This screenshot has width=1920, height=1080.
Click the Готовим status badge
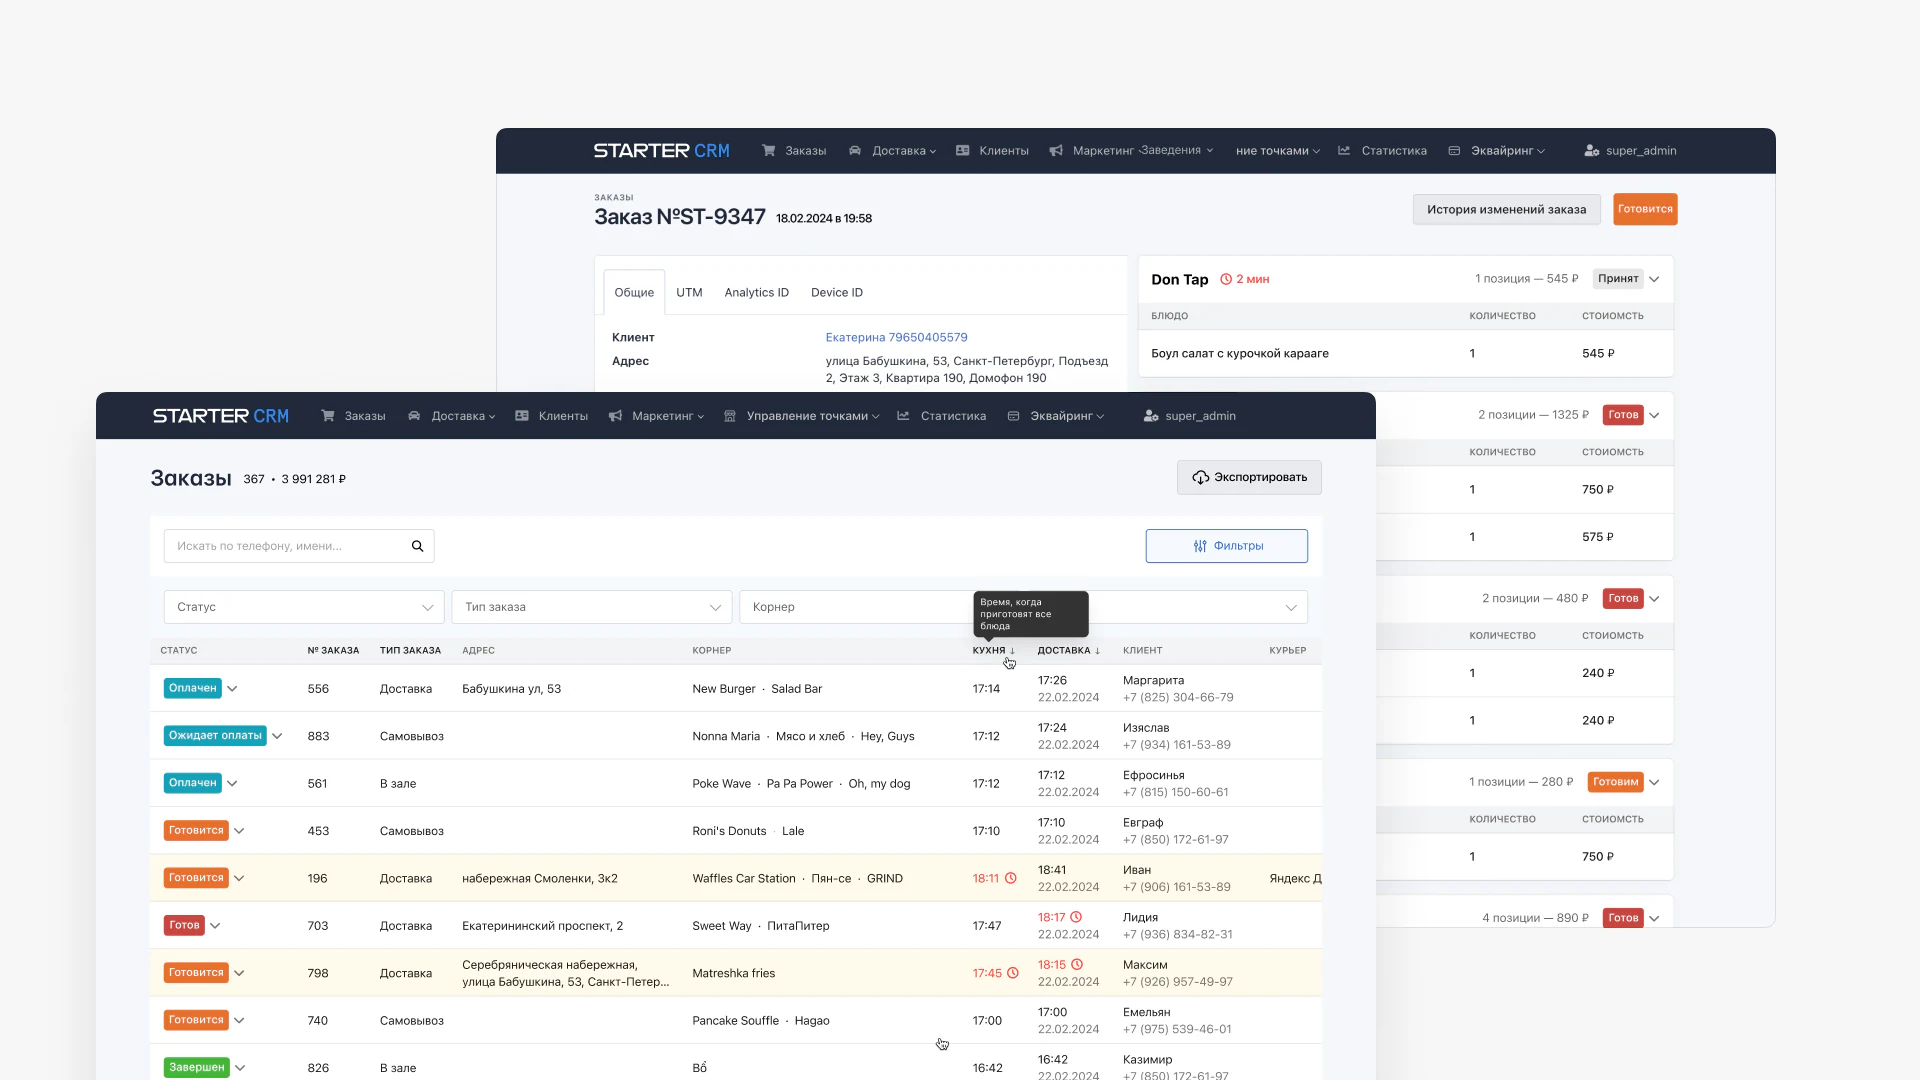tap(1615, 783)
